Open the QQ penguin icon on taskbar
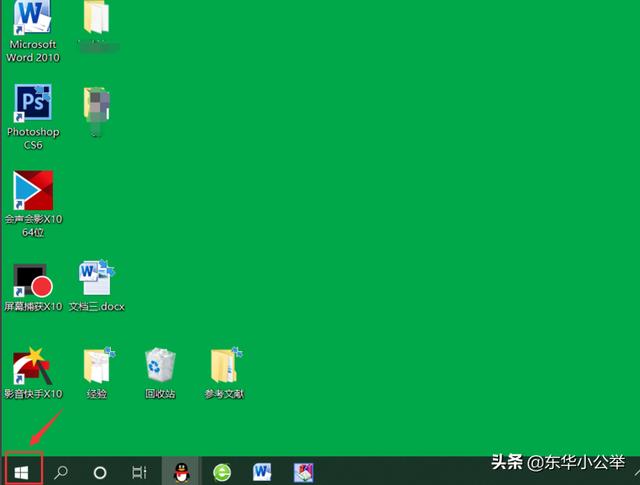 point(181,471)
